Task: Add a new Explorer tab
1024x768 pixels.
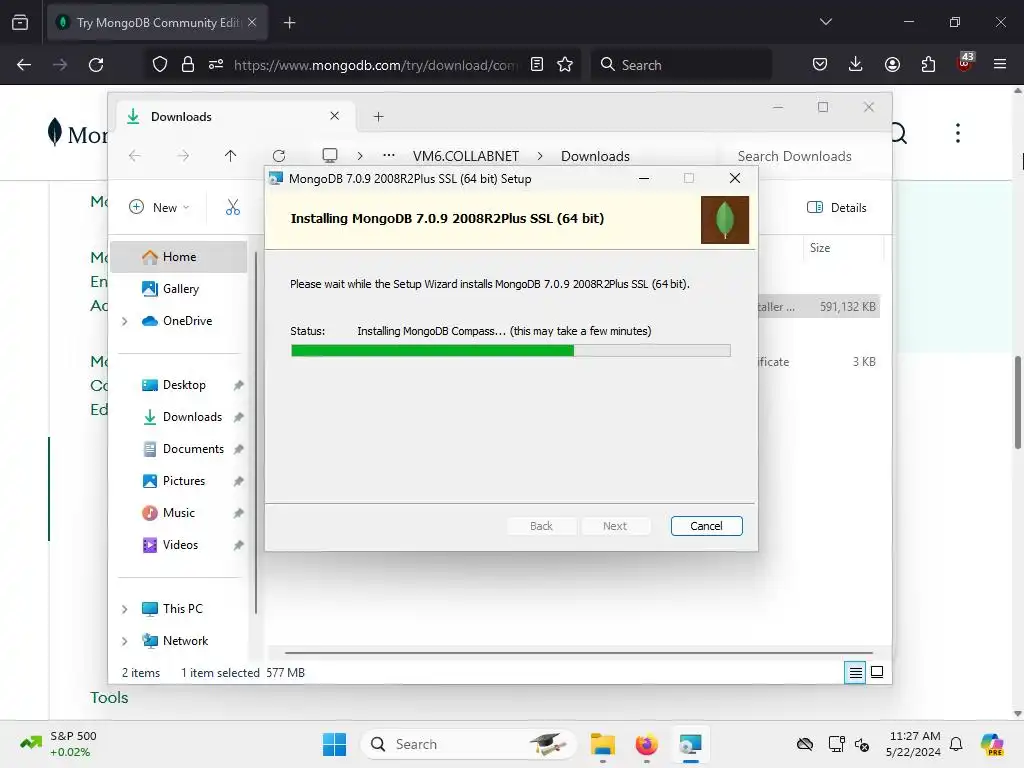Action: click(x=378, y=116)
